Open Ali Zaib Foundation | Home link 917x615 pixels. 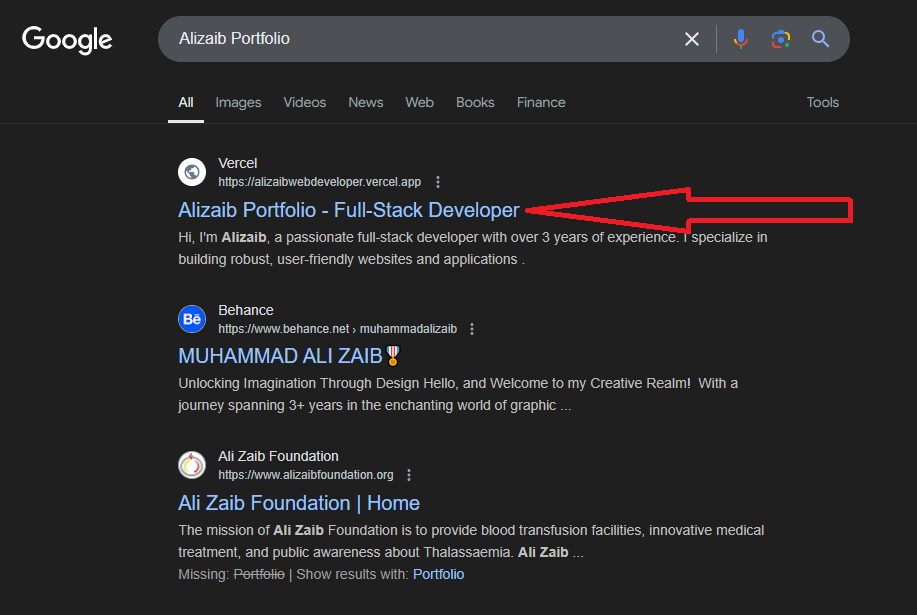pyautogui.click(x=299, y=503)
